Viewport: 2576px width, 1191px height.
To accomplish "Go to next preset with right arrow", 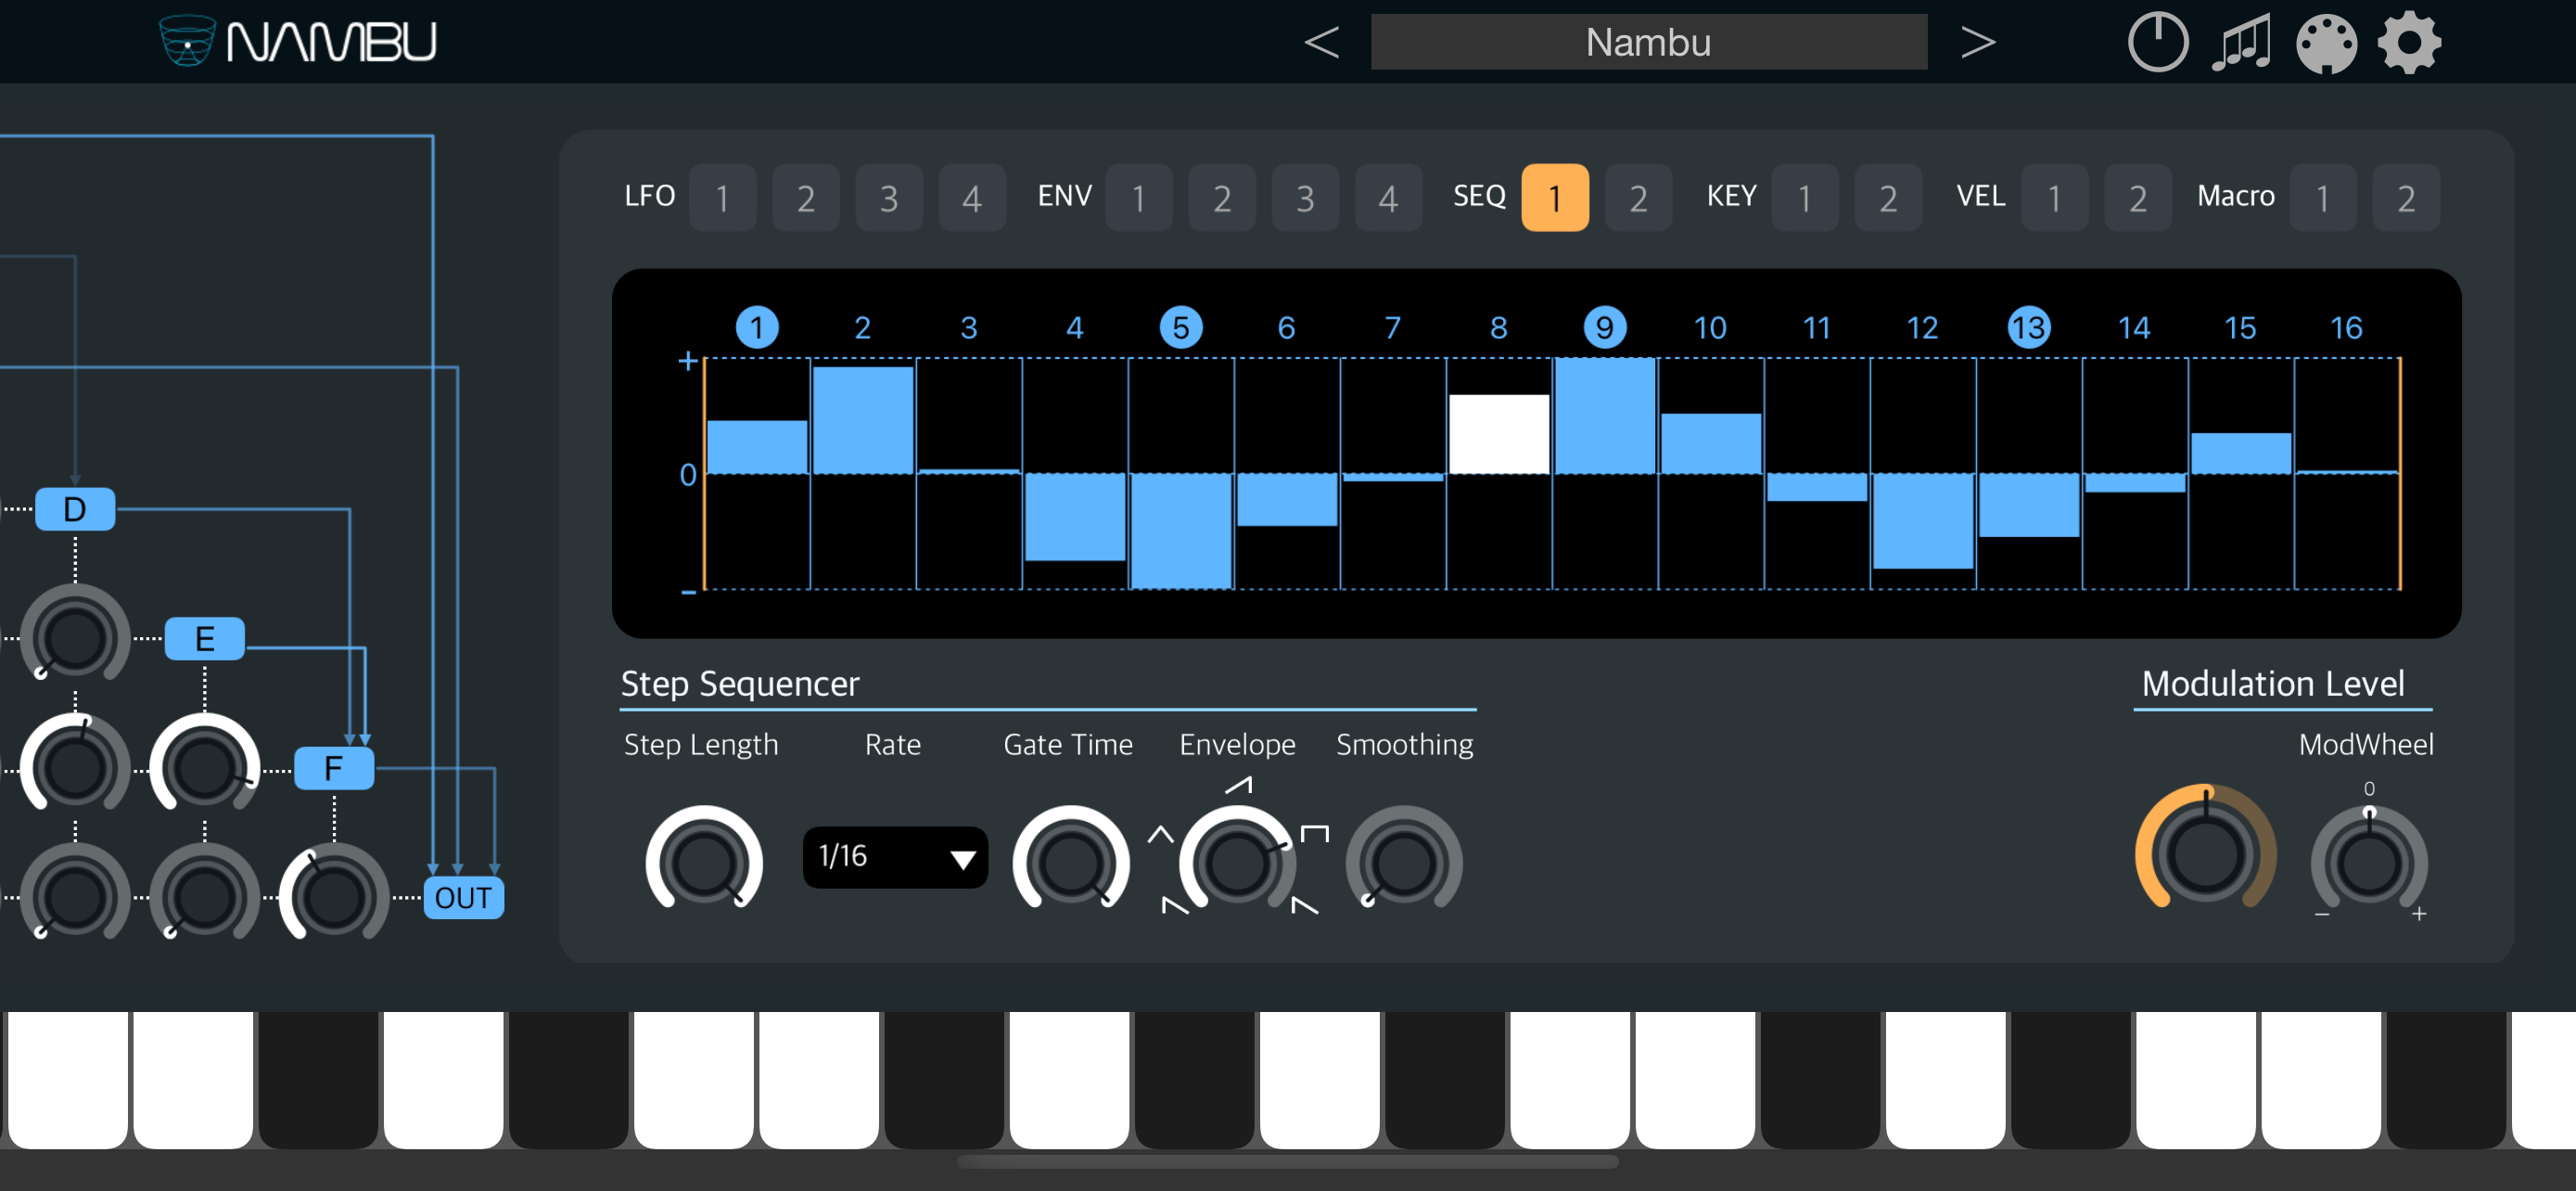I will (x=1977, y=42).
